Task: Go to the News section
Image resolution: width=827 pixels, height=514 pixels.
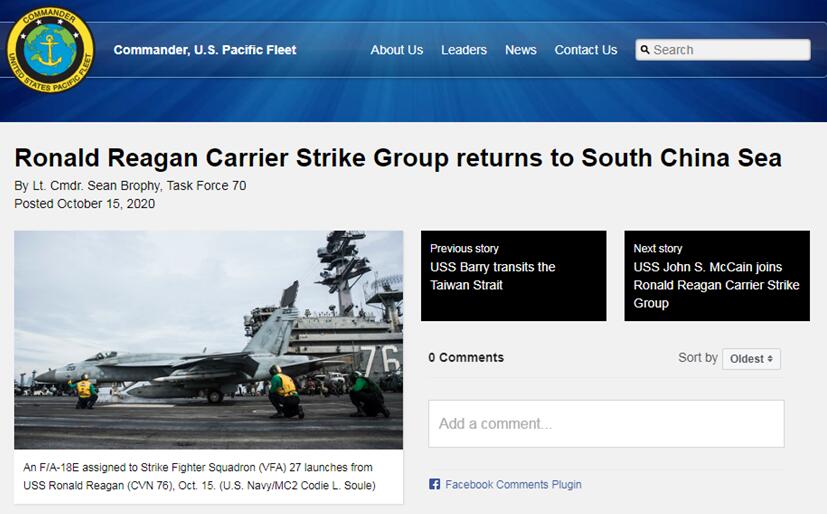Action: pyautogui.click(x=521, y=50)
